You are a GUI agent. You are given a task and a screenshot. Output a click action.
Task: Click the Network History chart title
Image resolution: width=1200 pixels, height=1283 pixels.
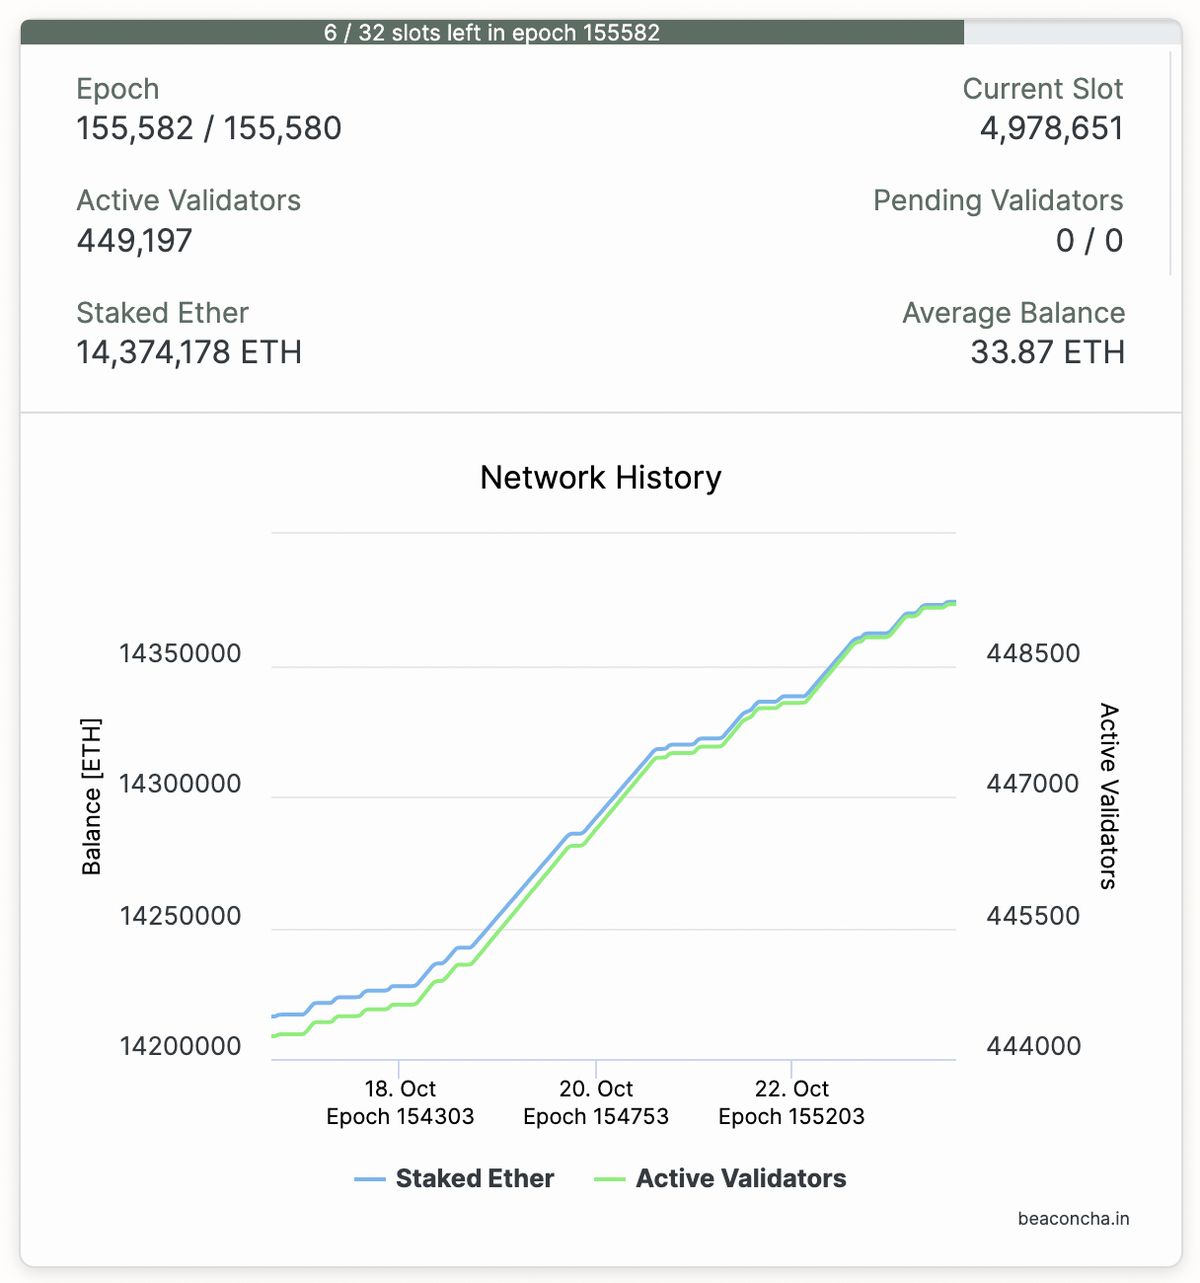point(600,477)
